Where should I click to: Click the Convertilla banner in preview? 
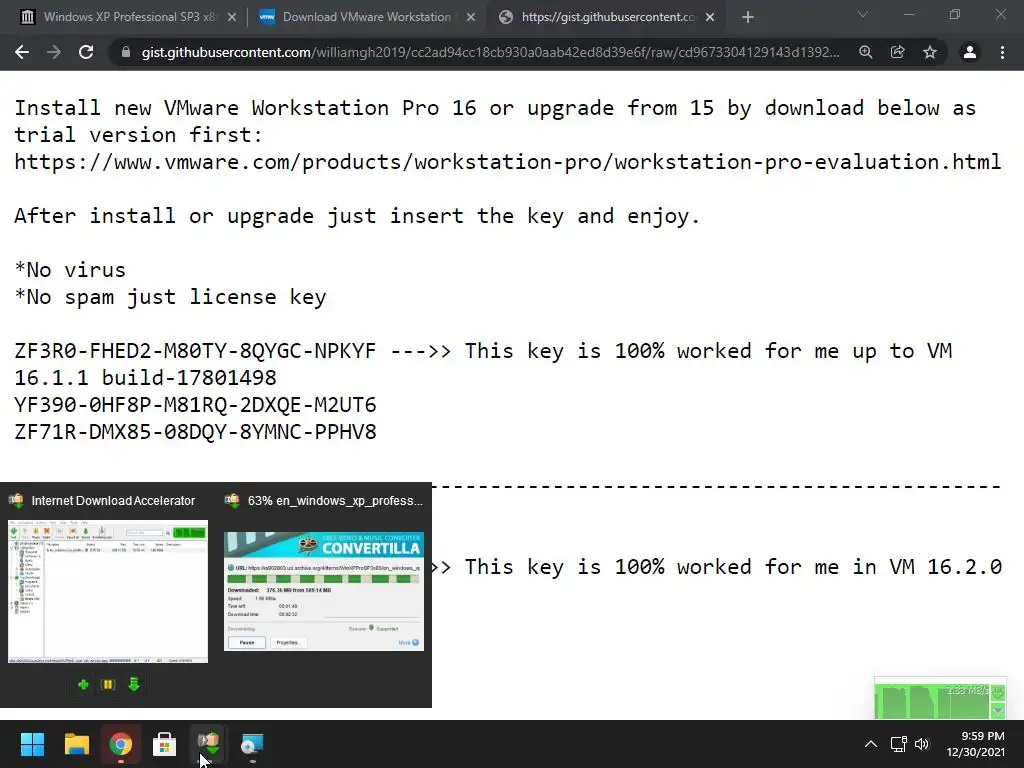pyautogui.click(x=324, y=545)
